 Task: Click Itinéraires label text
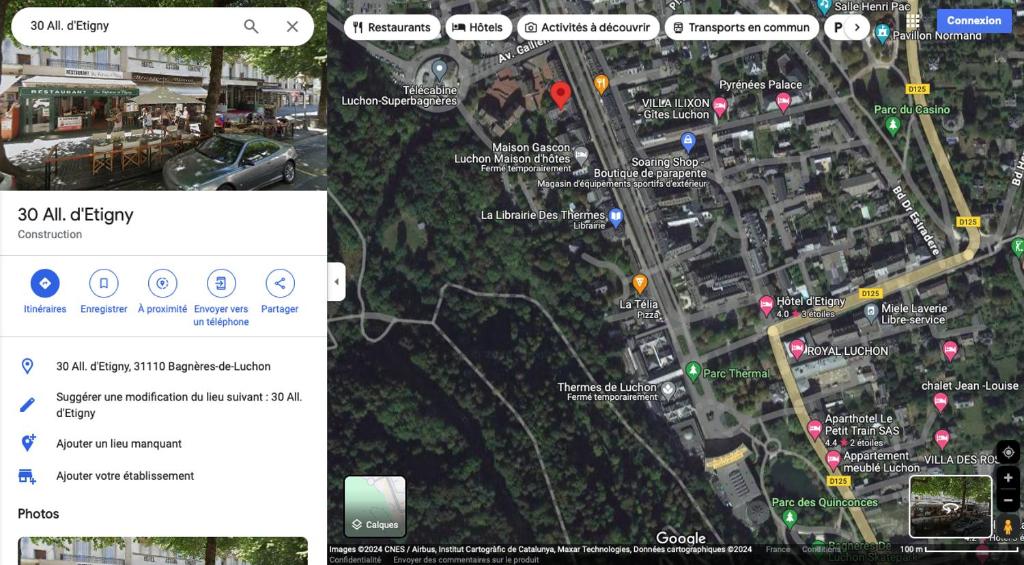click(x=45, y=309)
